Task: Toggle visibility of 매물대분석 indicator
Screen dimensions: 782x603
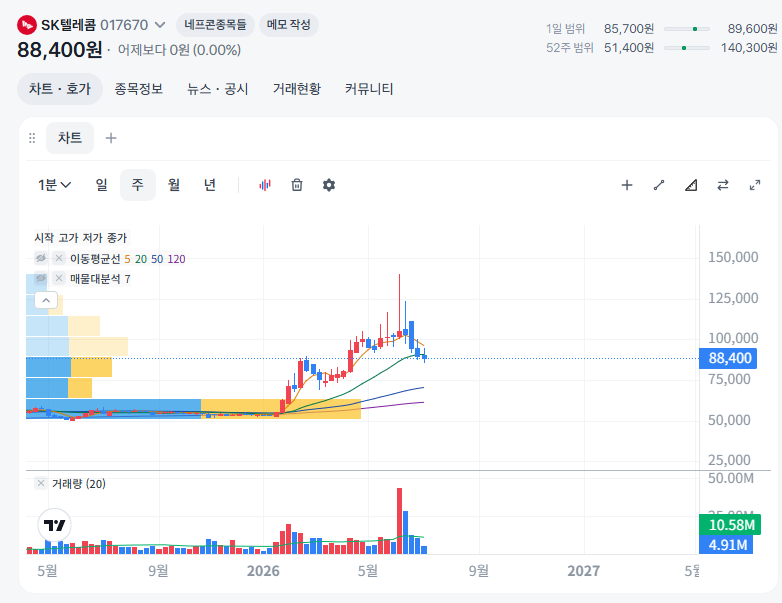Action: (x=41, y=278)
